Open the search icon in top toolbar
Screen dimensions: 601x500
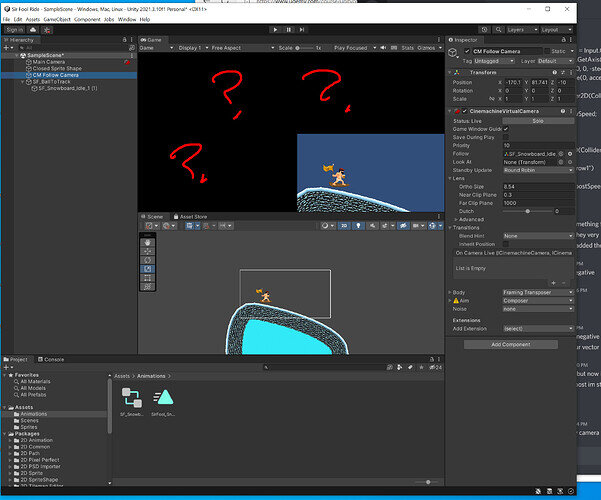(498, 30)
